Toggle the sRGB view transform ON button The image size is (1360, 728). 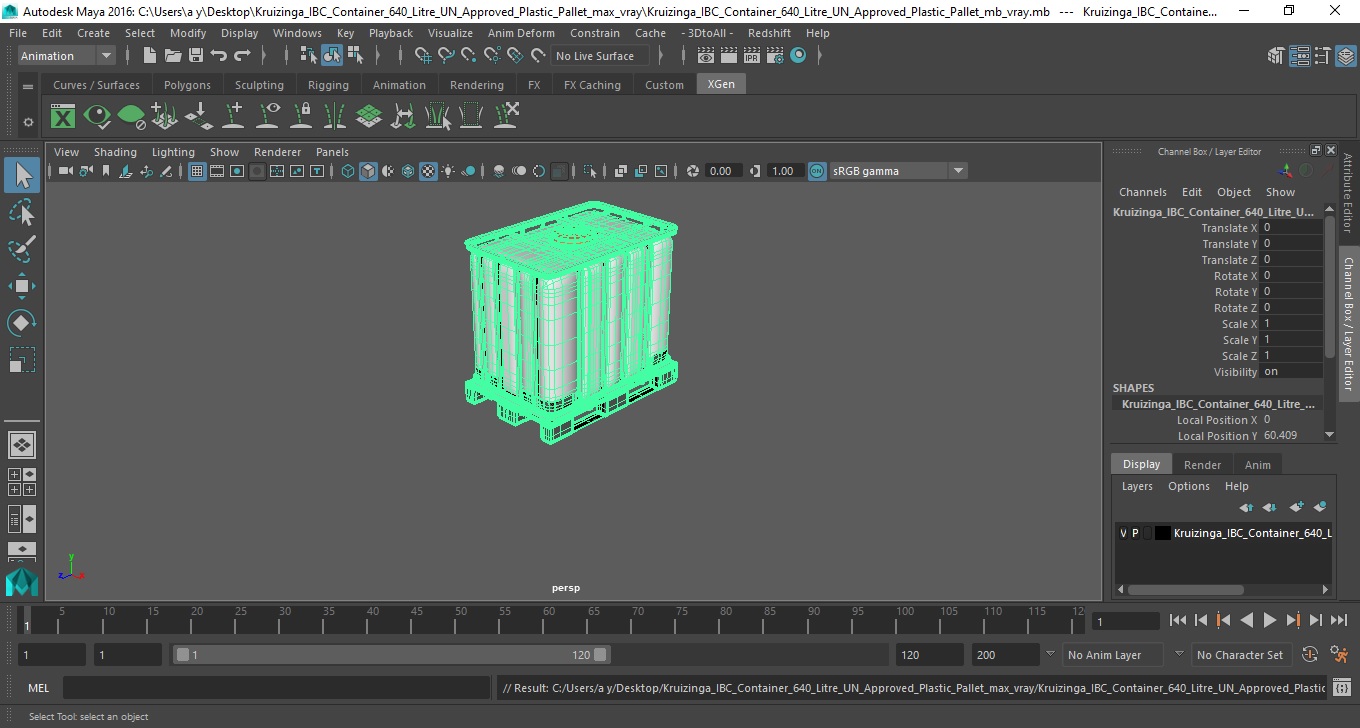point(817,171)
